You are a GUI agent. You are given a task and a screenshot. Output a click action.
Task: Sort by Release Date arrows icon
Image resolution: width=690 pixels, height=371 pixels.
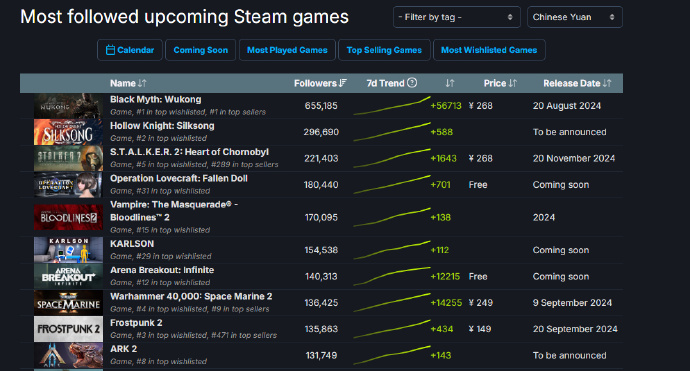pos(607,83)
